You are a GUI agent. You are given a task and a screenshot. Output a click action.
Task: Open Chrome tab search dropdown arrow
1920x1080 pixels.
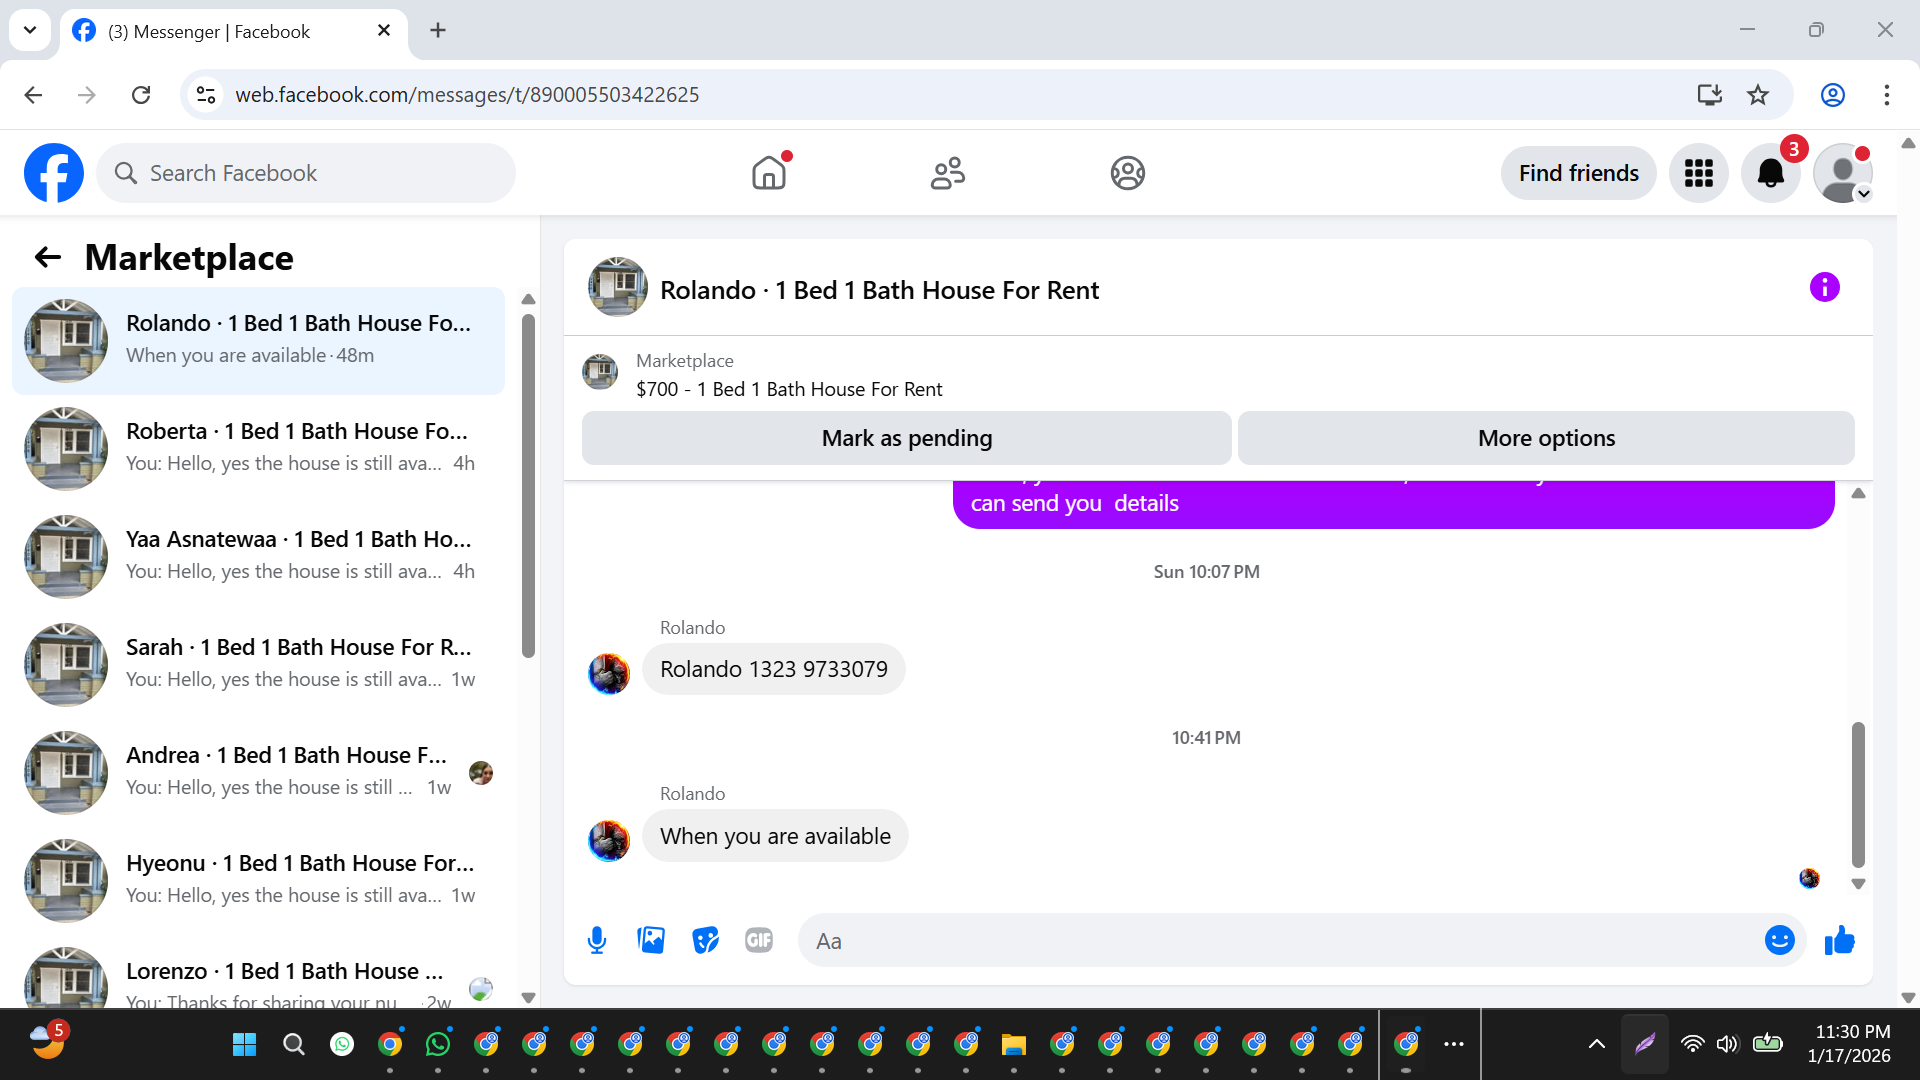(30, 30)
